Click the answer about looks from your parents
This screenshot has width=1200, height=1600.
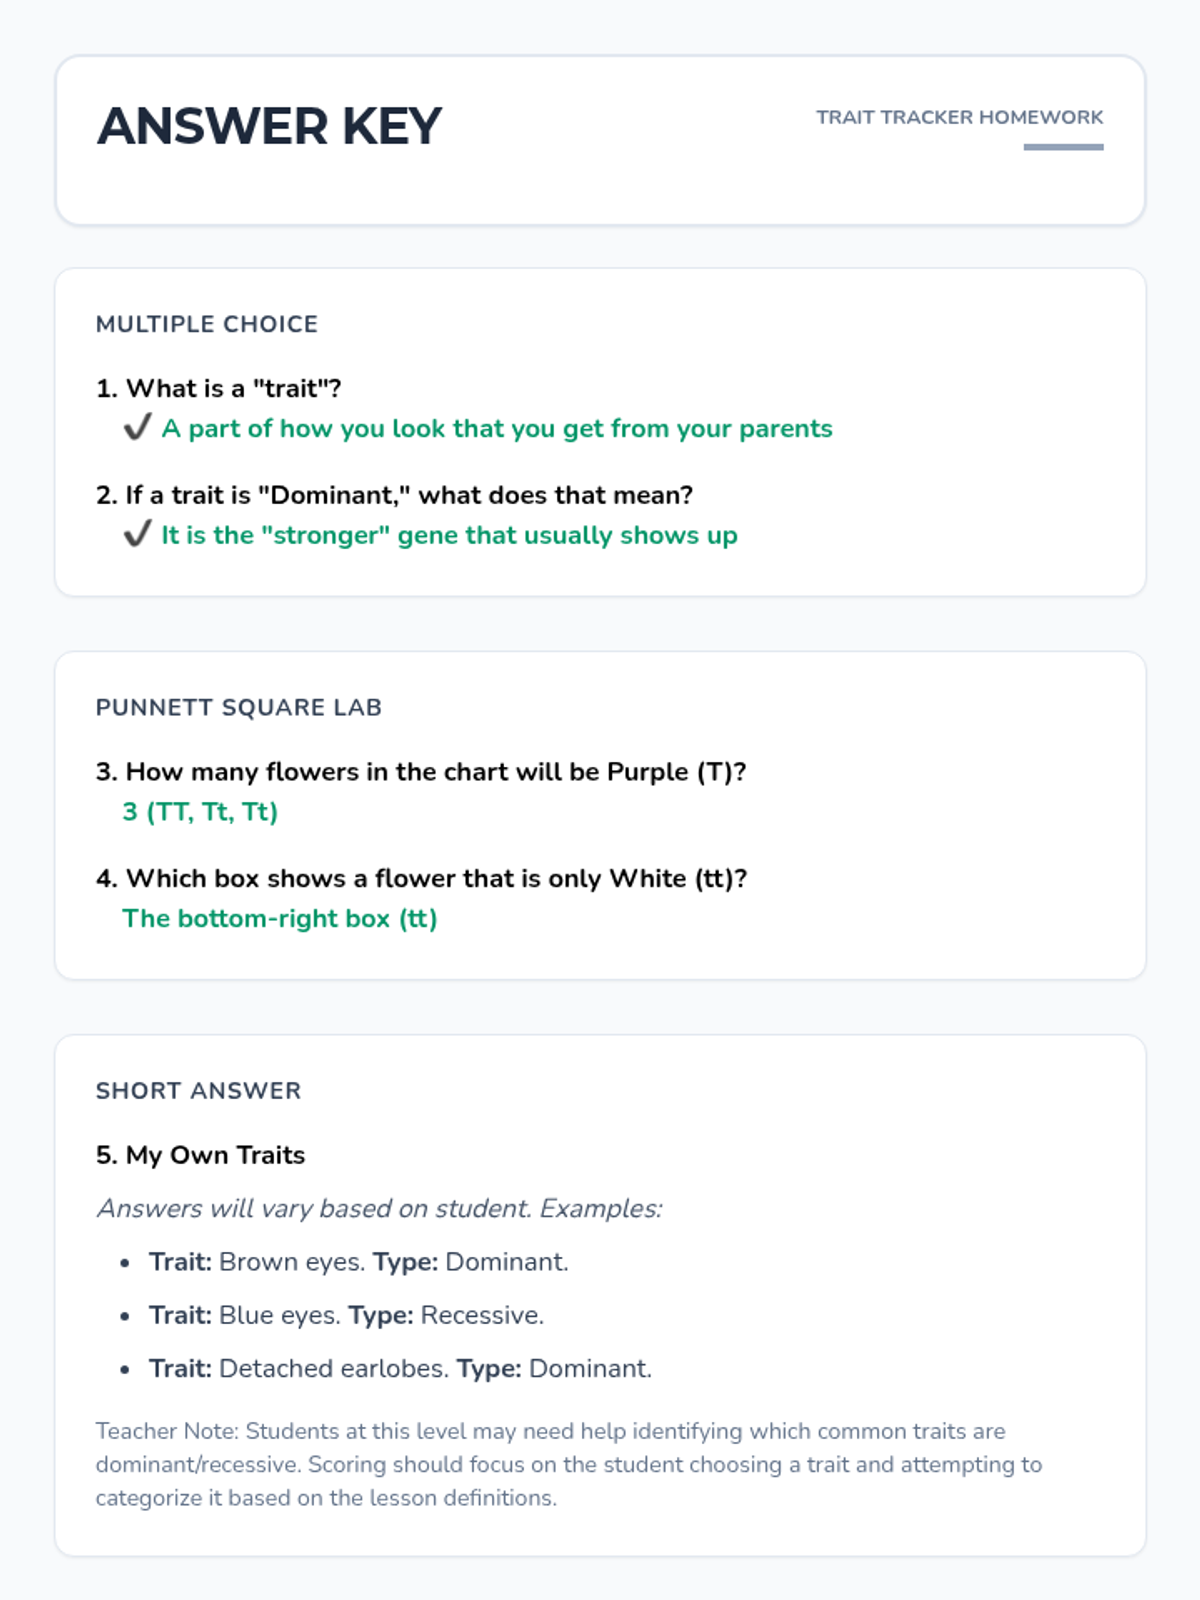coord(497,429)
